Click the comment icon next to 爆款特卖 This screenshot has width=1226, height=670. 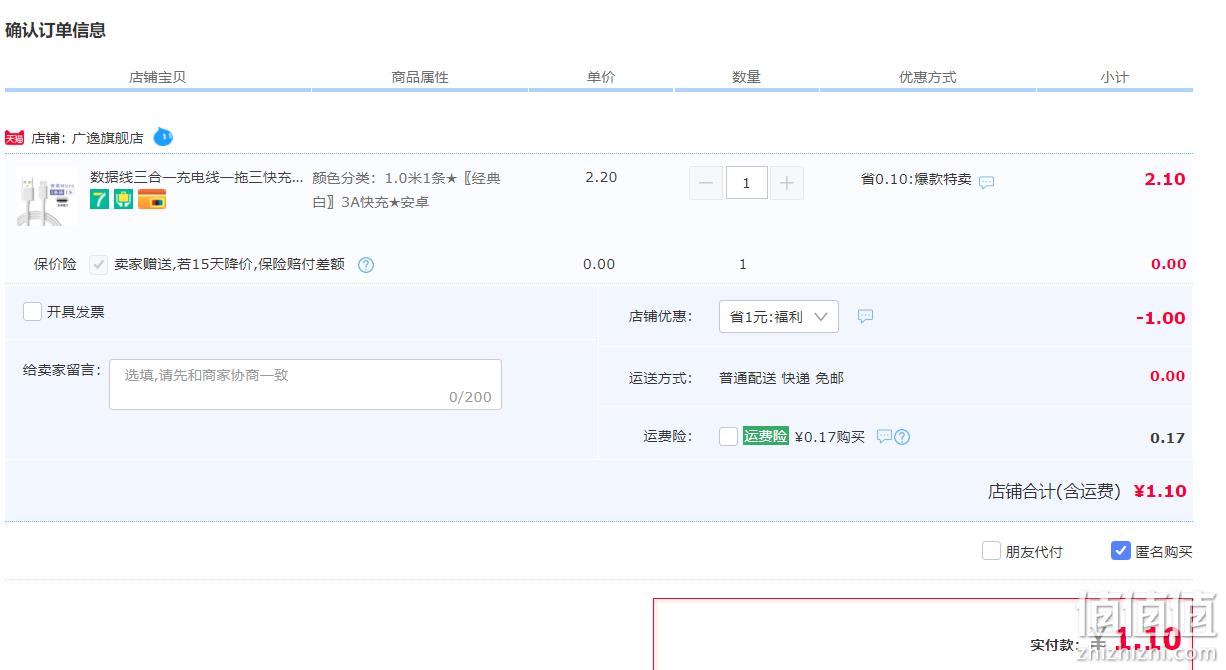[987, 183]
